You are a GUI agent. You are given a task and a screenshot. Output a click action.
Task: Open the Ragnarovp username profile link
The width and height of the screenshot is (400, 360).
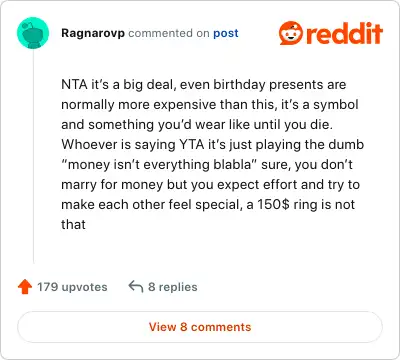pos(93,33)
